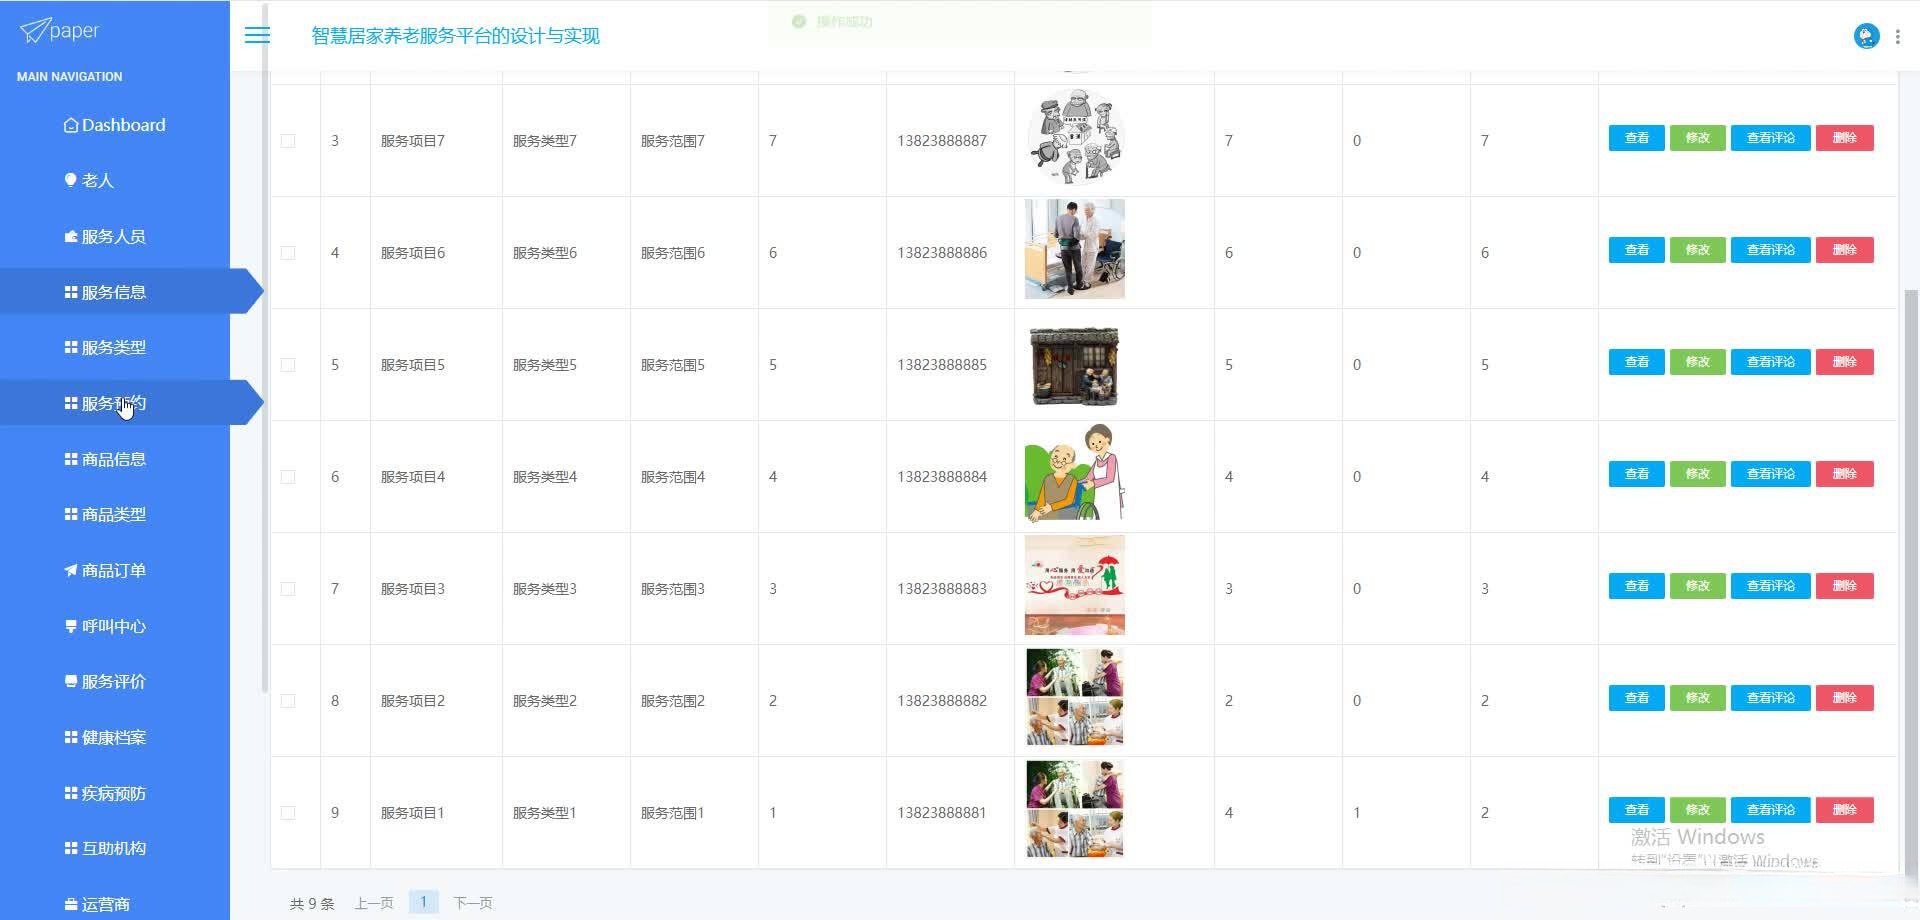Image resolution: width=1920 pixels, height=920 pixels.
Task: Open 查看评论 for 服务项目5
Action: [1770, 362]
